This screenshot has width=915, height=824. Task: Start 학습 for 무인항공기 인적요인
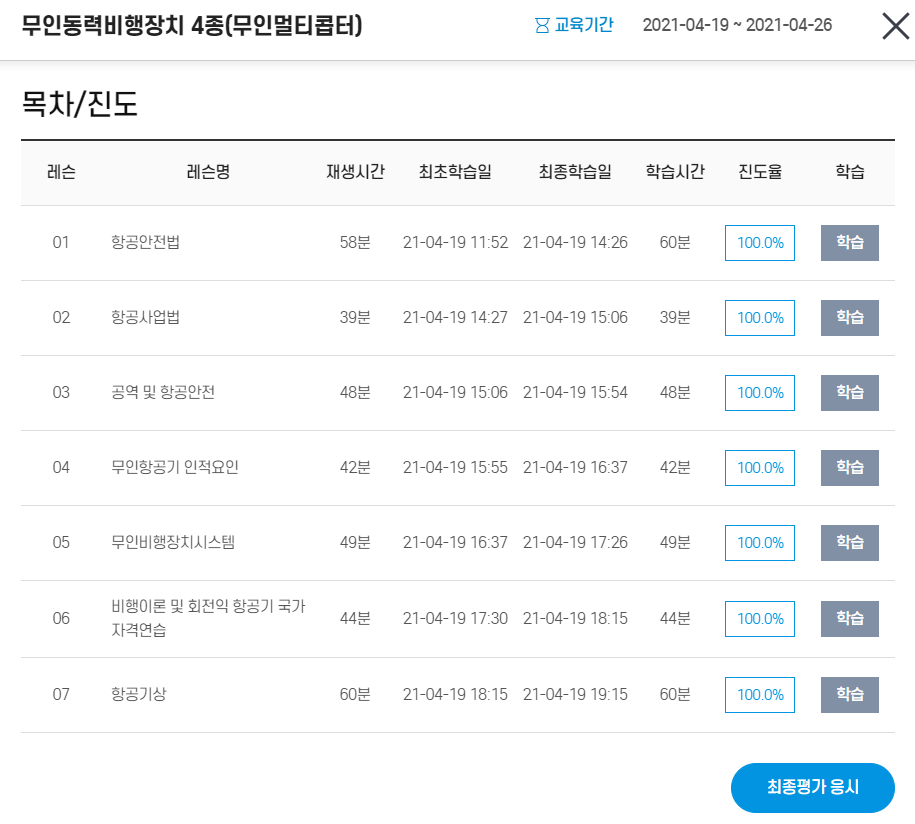point(850,468)
